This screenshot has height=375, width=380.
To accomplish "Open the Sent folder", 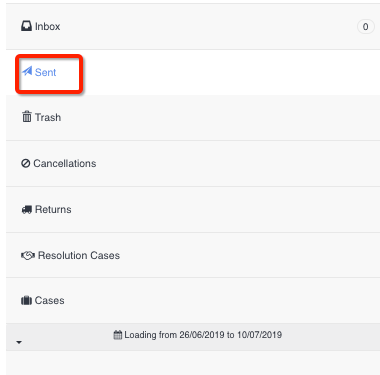I will tap(45, 72).
